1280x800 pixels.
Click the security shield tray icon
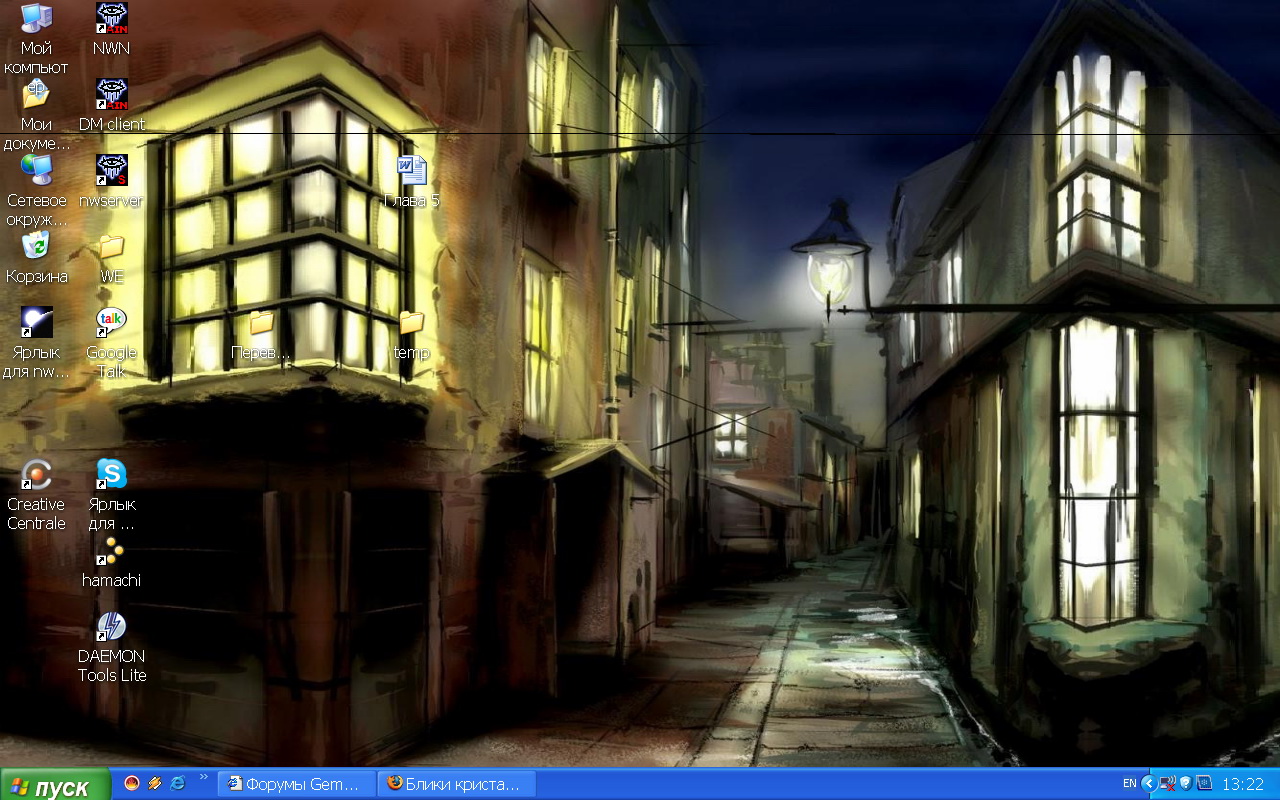point(1186,784)
